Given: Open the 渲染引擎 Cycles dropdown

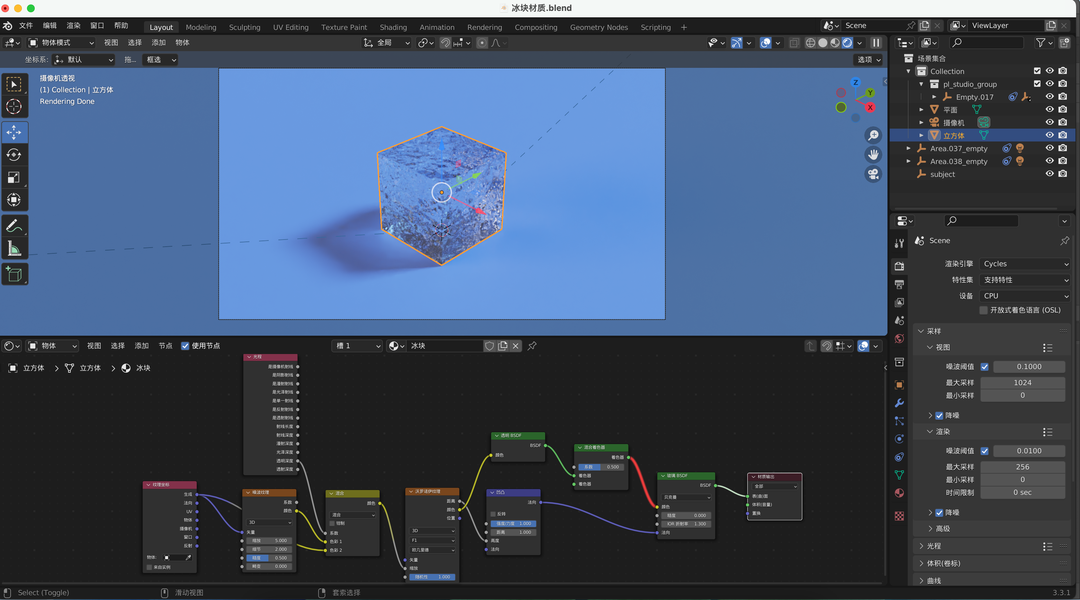Looking at the screenshot, I should (x=1025, y=264).
